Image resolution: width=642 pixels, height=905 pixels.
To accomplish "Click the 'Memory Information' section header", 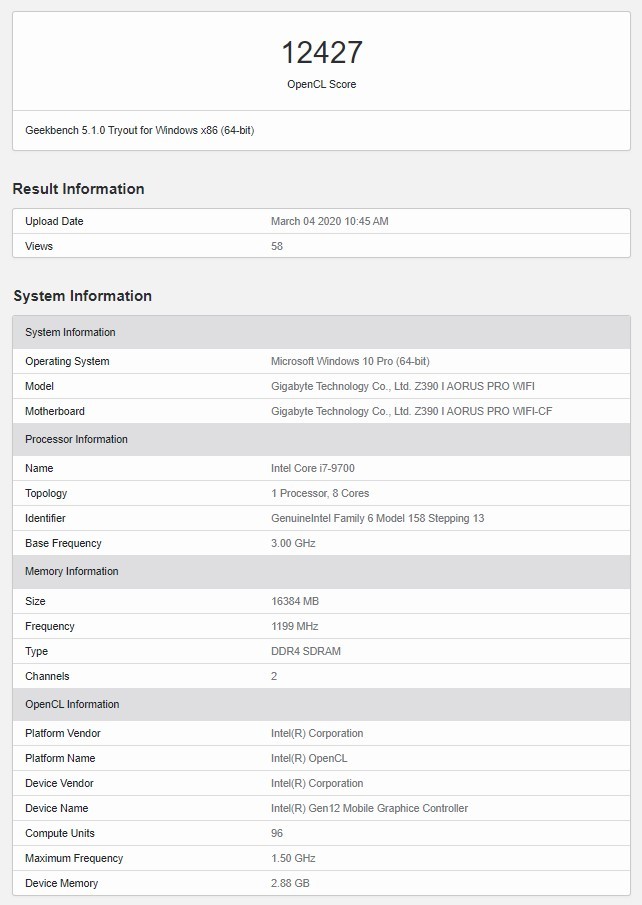I will [322, 571].
